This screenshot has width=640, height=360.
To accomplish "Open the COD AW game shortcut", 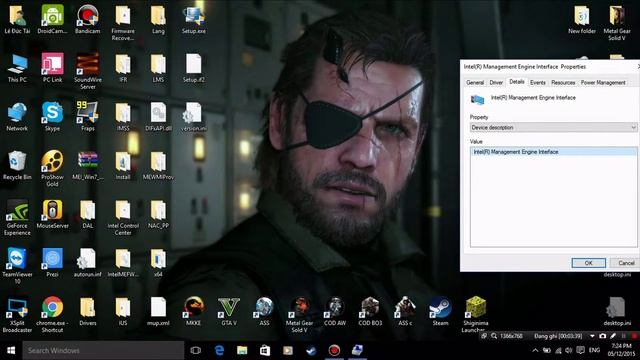I will click(335, 311).
